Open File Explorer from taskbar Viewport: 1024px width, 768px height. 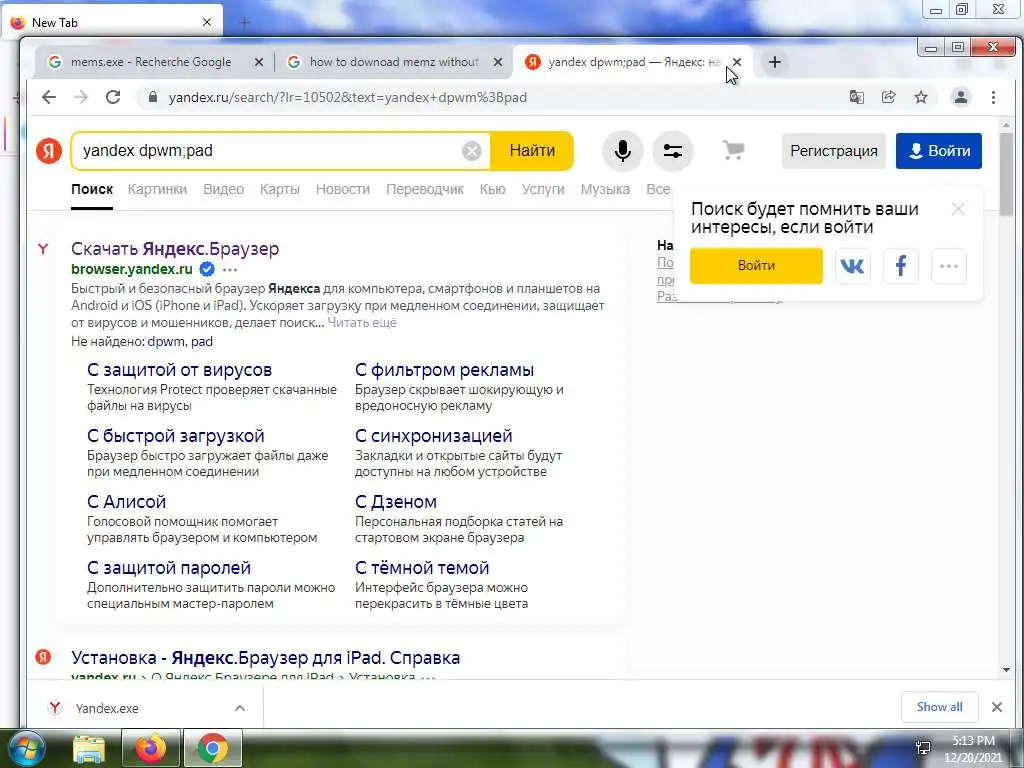[x=89, y=749]
